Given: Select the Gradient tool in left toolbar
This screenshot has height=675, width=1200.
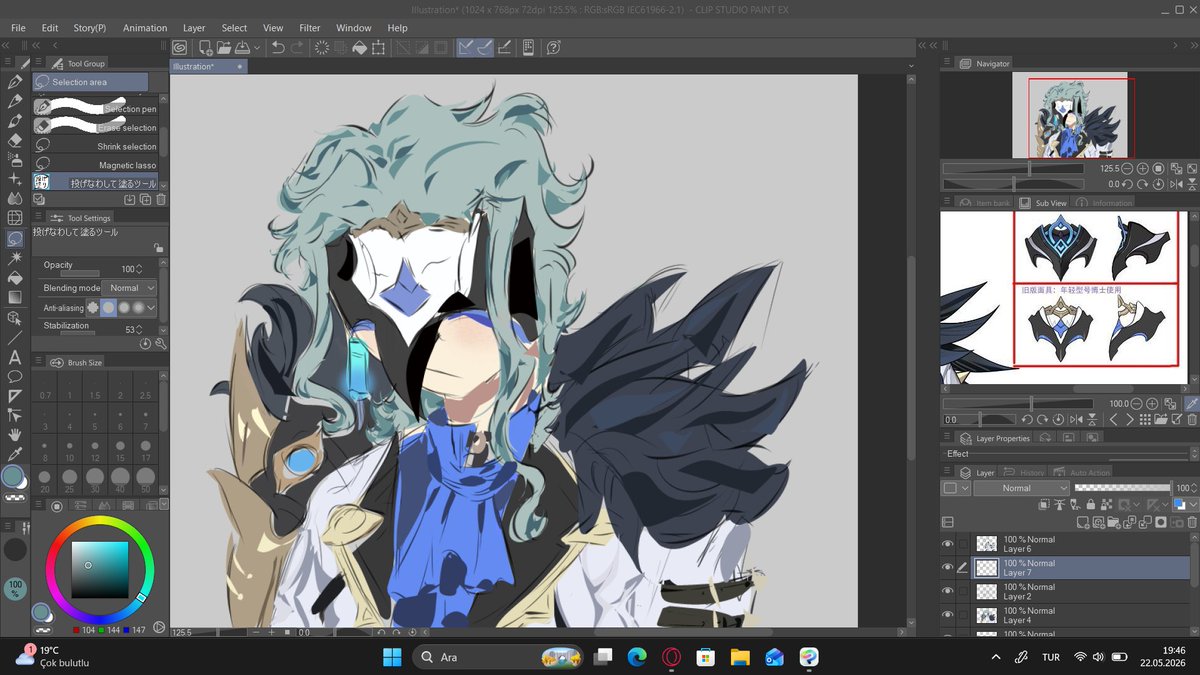Looking at the screenshot, I should click(15, 296).
